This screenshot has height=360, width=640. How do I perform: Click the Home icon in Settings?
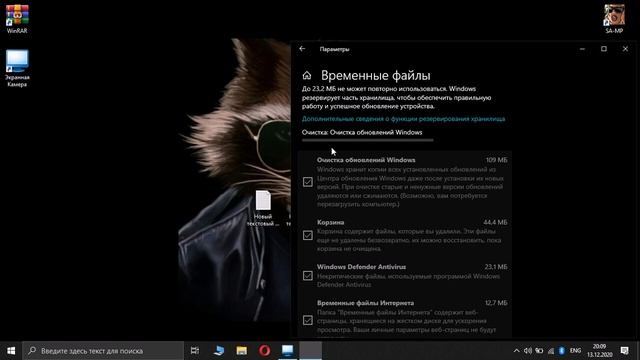point(307,76)
